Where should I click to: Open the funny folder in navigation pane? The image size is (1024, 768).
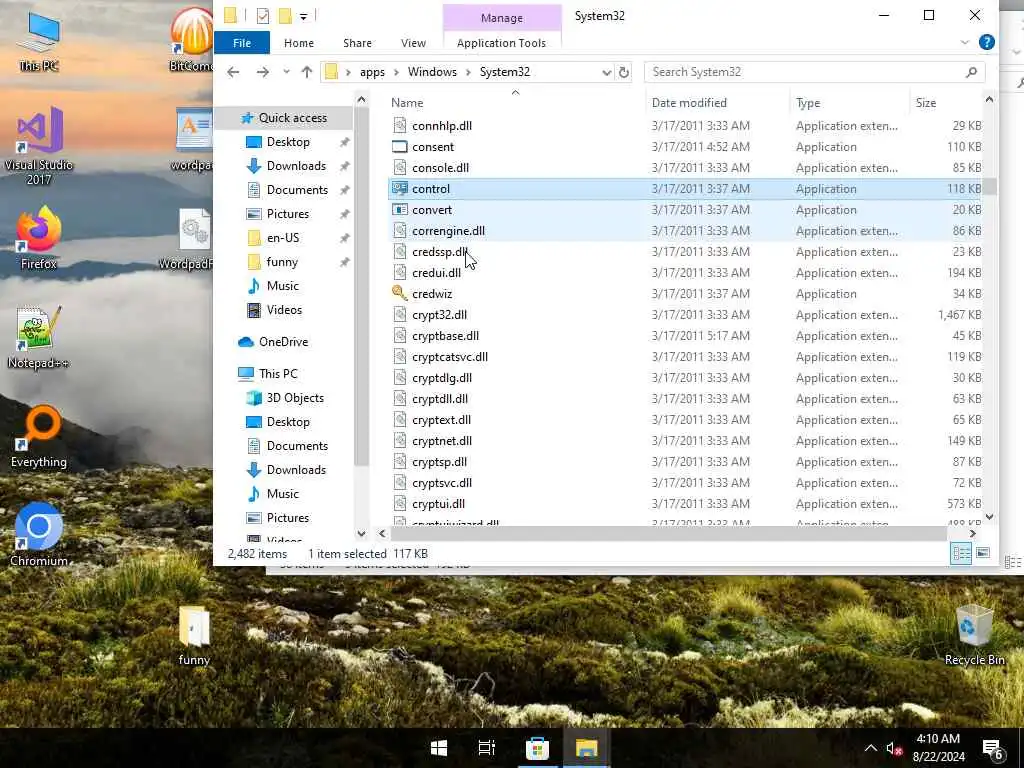point(282,262)
